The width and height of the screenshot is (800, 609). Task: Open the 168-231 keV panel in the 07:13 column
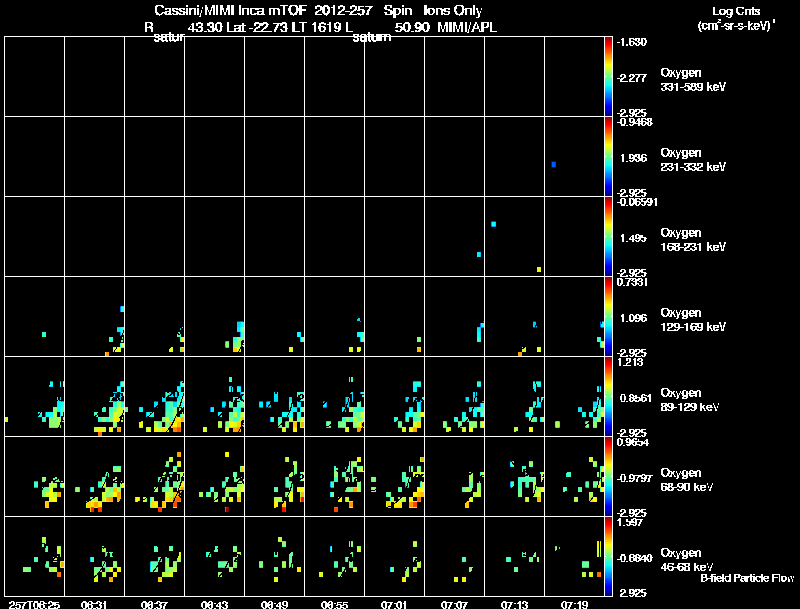pos(514,236)
